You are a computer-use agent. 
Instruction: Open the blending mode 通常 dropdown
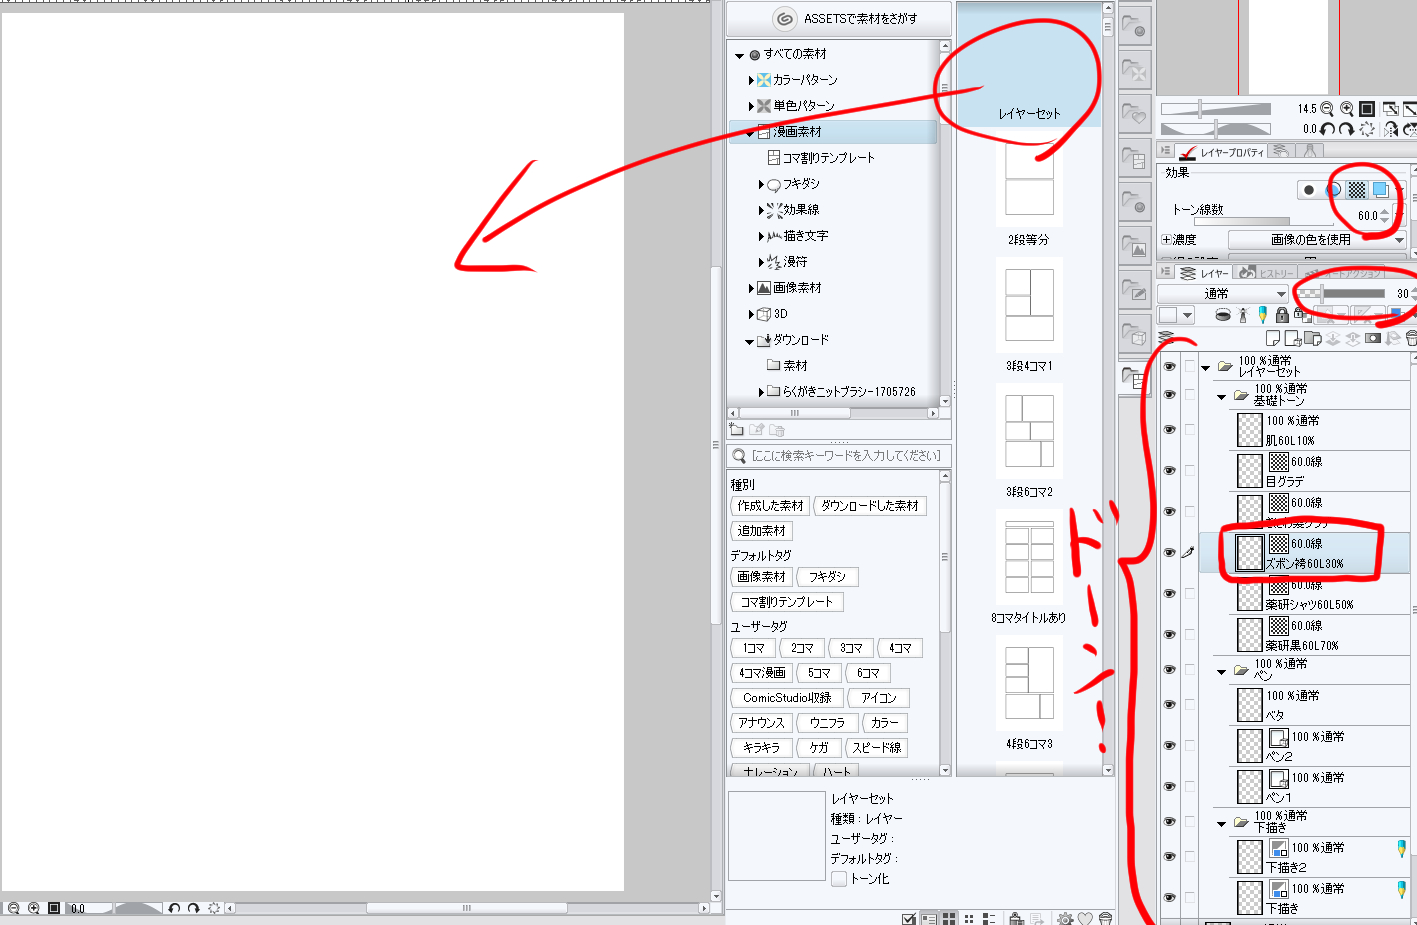(1223, 293)
